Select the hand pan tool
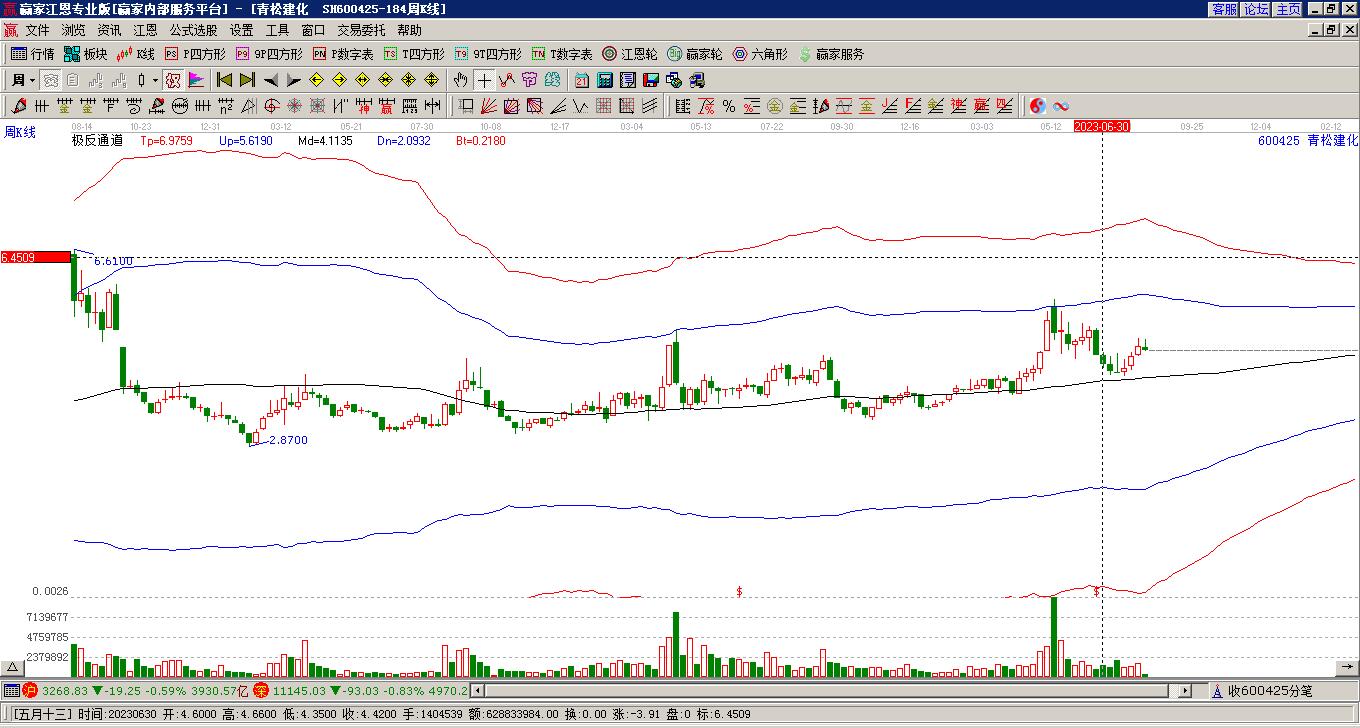This screenshot has width=1360, height=728. tap(461, 80)
